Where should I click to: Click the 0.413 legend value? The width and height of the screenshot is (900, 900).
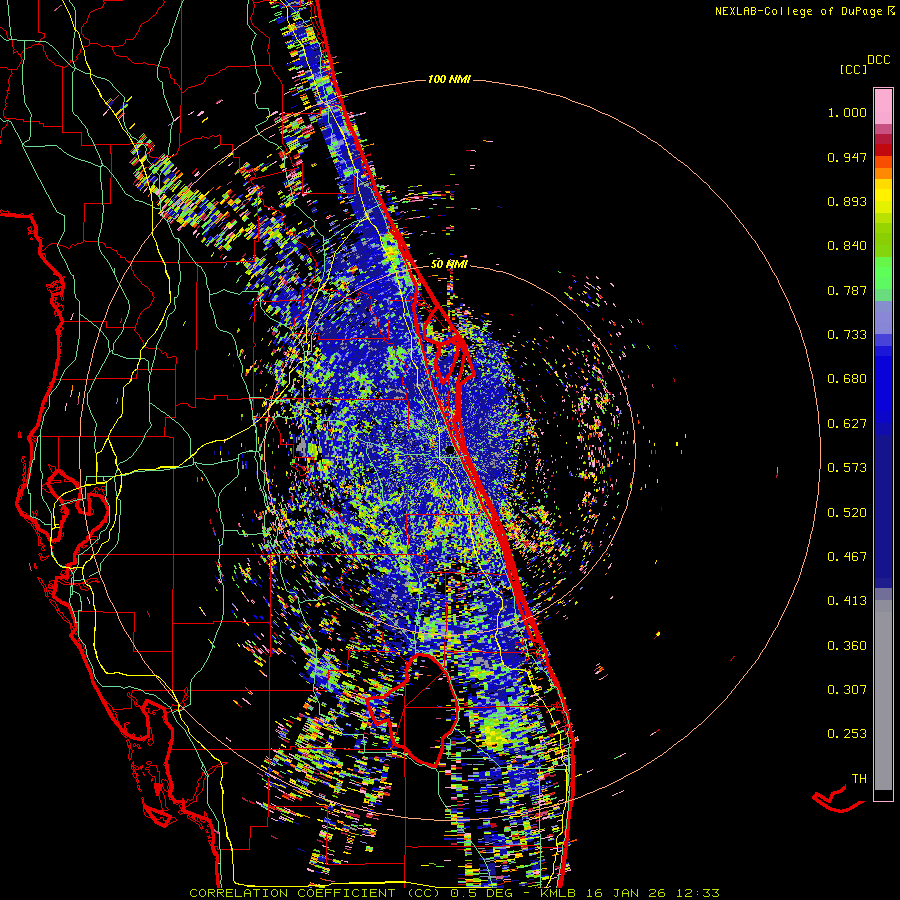pyautogui.click(x=847, y=601)
